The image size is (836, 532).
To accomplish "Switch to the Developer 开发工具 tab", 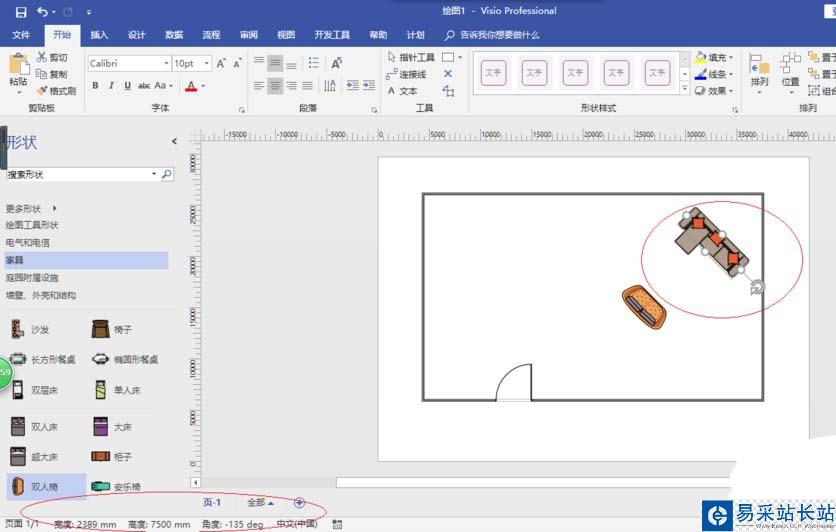I will click(332, 35).
